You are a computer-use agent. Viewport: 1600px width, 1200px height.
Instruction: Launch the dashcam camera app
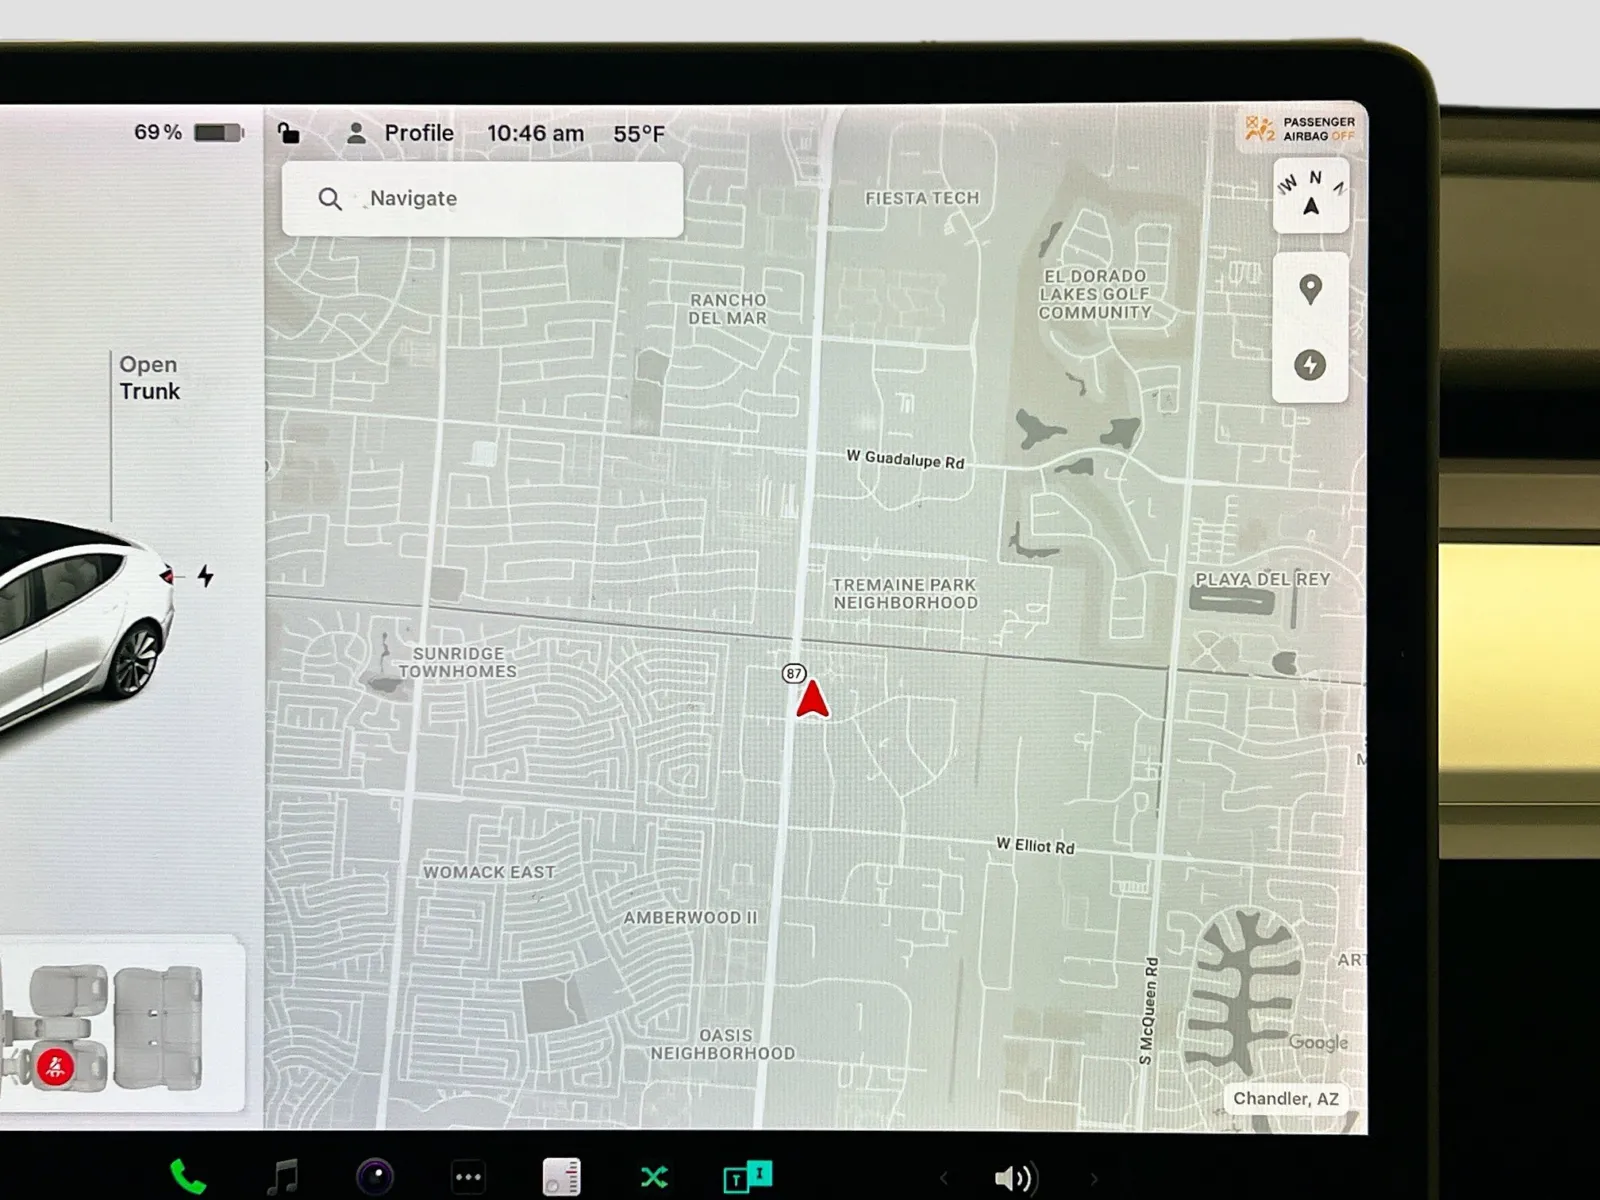click(375, 1177)
